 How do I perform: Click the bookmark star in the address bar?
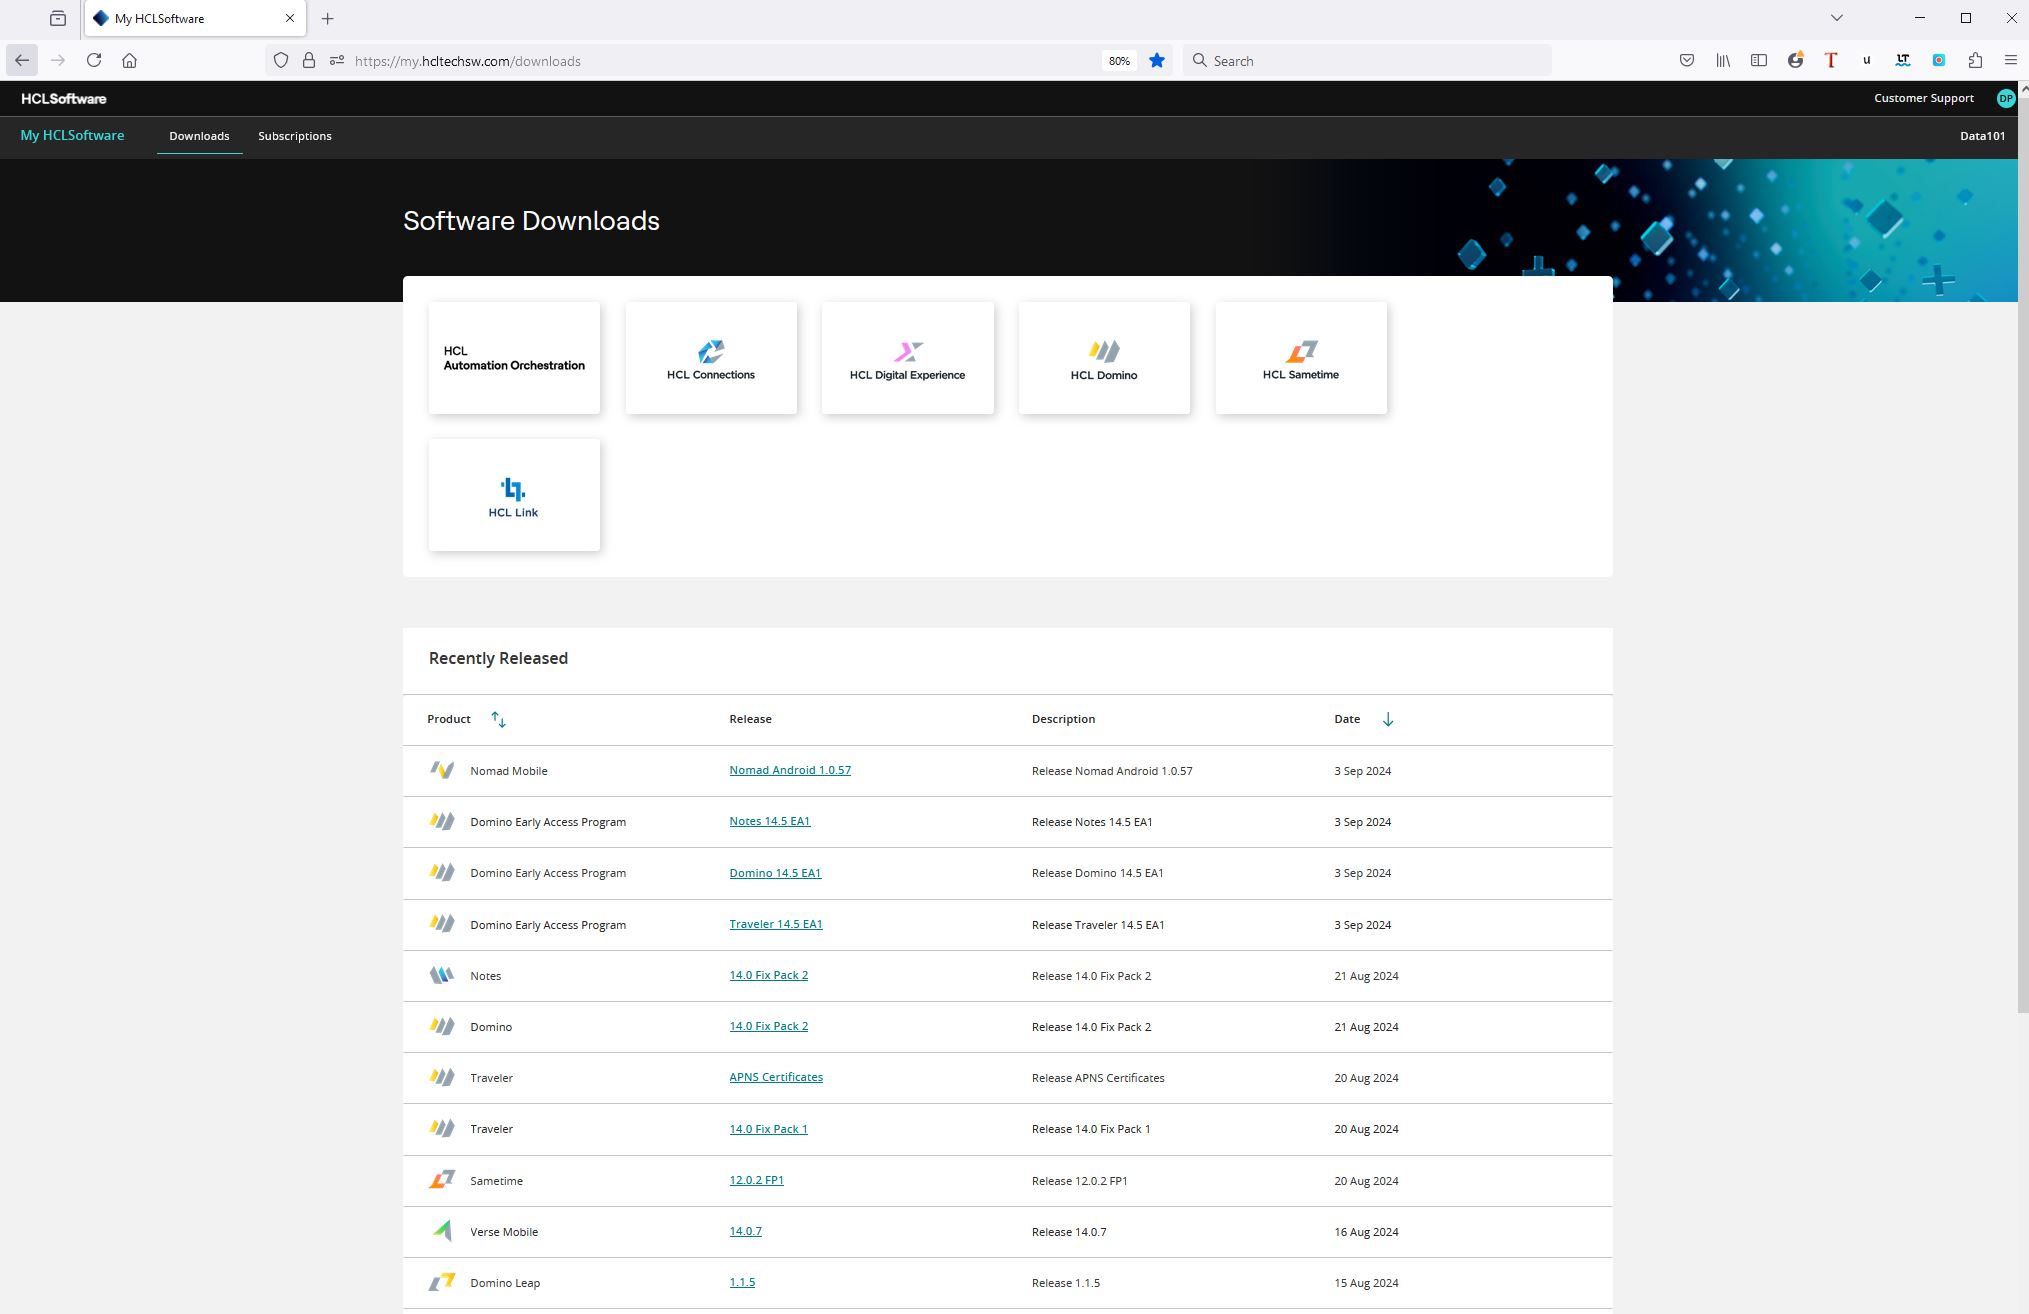(x=1157, y=61)
